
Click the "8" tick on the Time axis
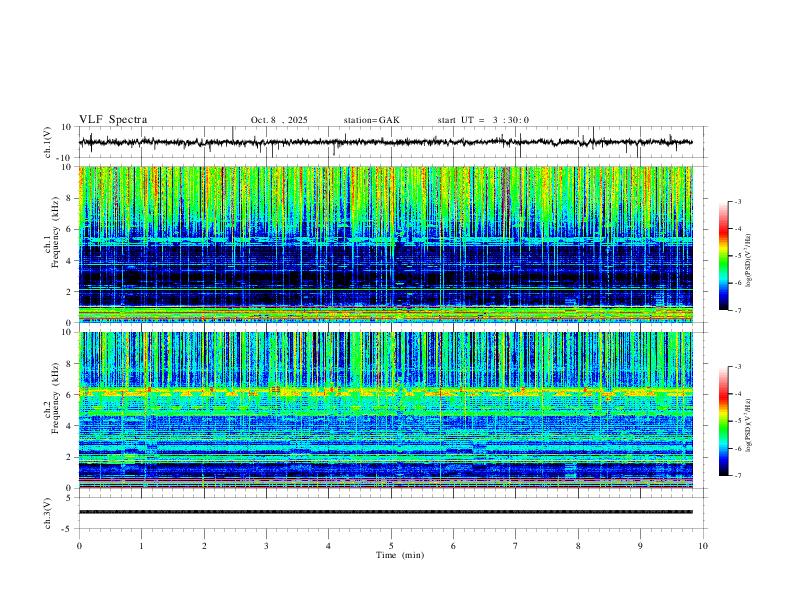tap(578, 546)
